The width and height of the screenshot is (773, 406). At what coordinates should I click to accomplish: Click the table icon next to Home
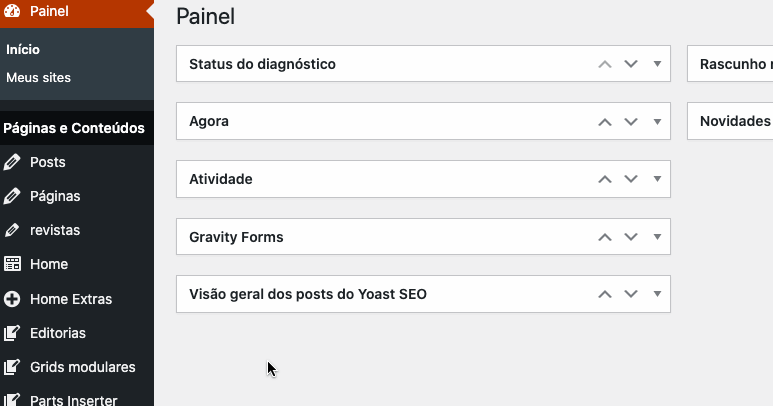coord(12,264)
